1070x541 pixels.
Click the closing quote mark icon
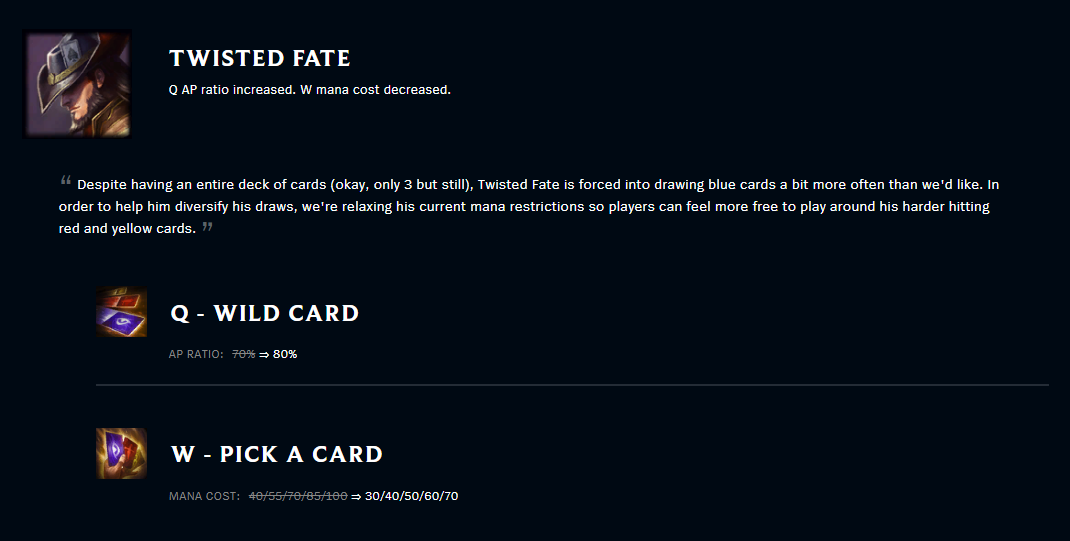click(207, 226)
